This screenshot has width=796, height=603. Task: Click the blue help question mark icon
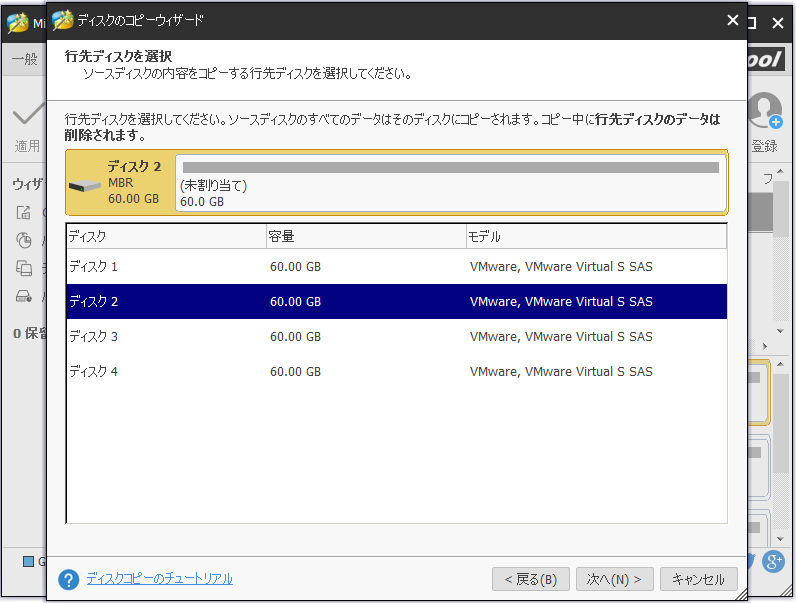tap(68, 579)
